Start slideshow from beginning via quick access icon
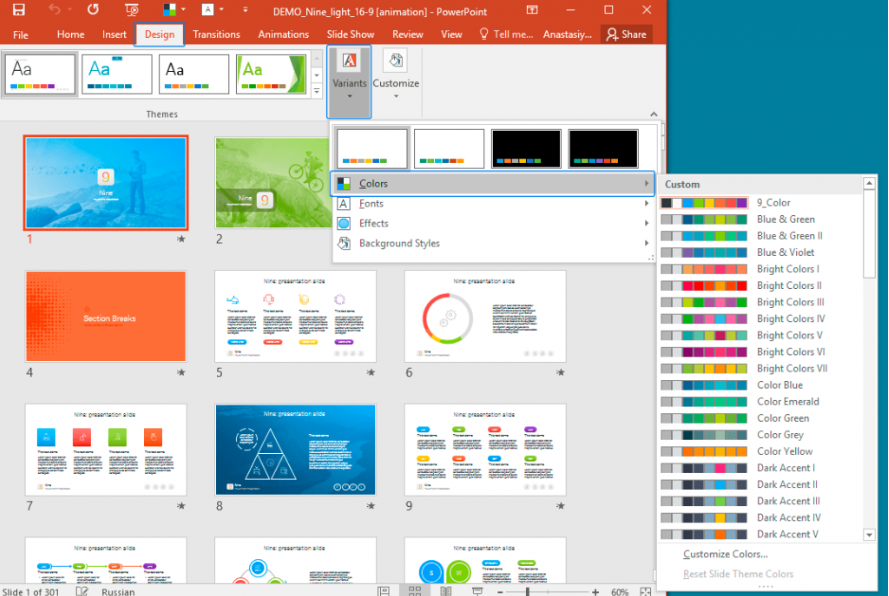 (x=132, y=9)
